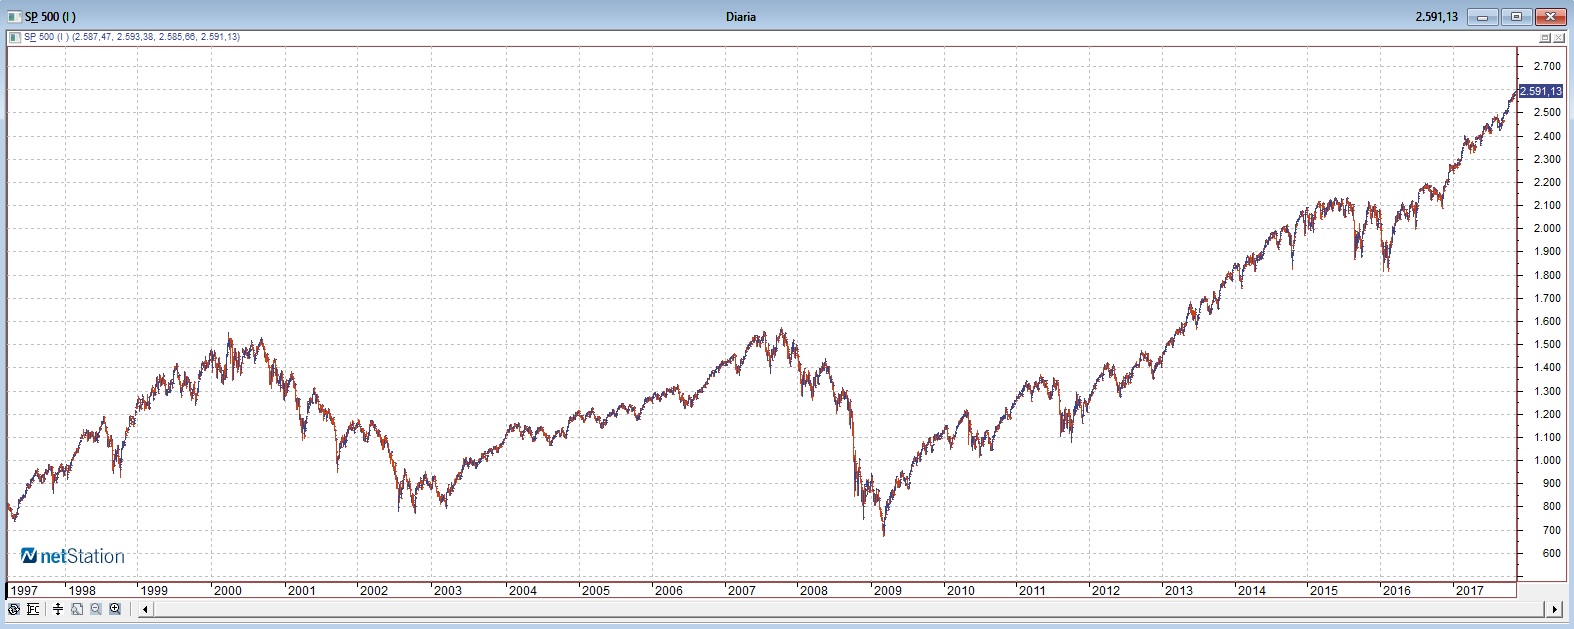Close the inner chart panel
The height and width of the screenshot is (629, 1574).
tap(1559, 38)
